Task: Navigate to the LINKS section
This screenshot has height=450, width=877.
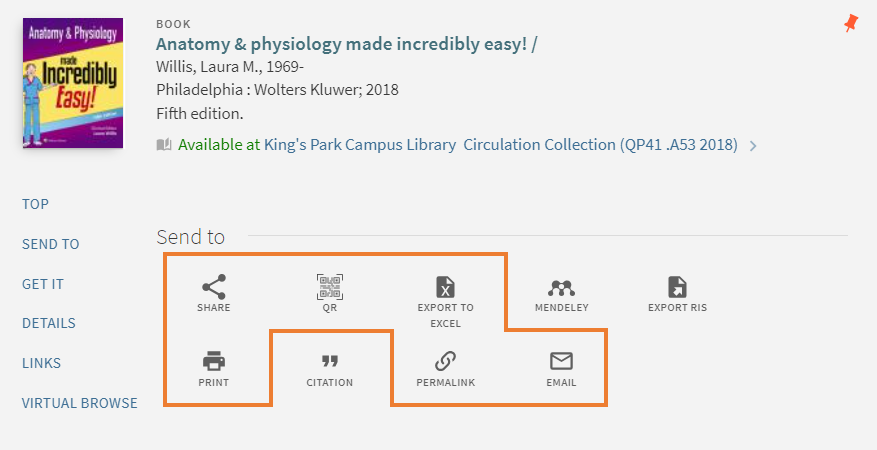Action: pos(41,363)
